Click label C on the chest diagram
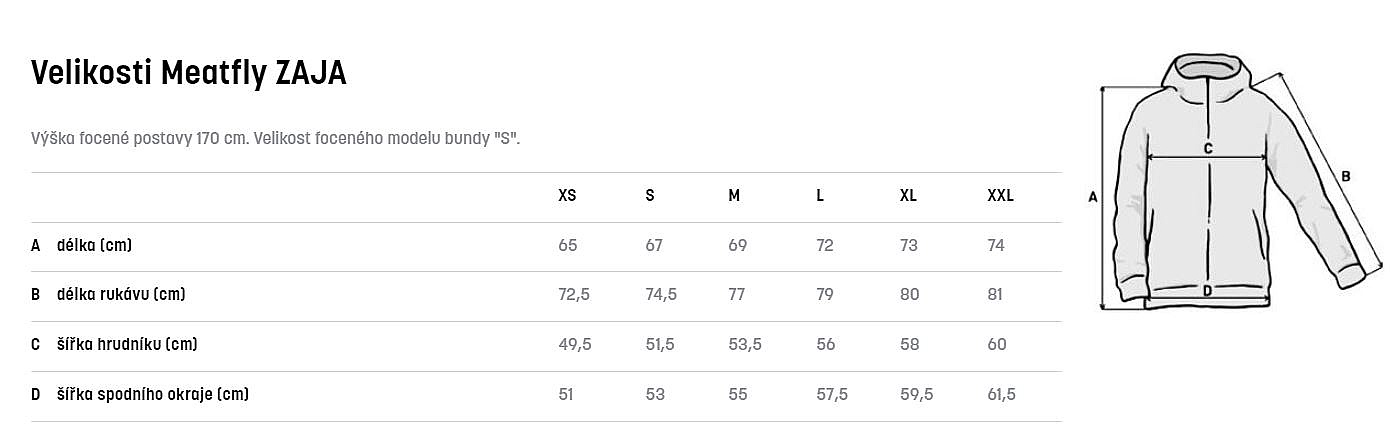Screen dimensions: 1391x436 pos(1208,148)
